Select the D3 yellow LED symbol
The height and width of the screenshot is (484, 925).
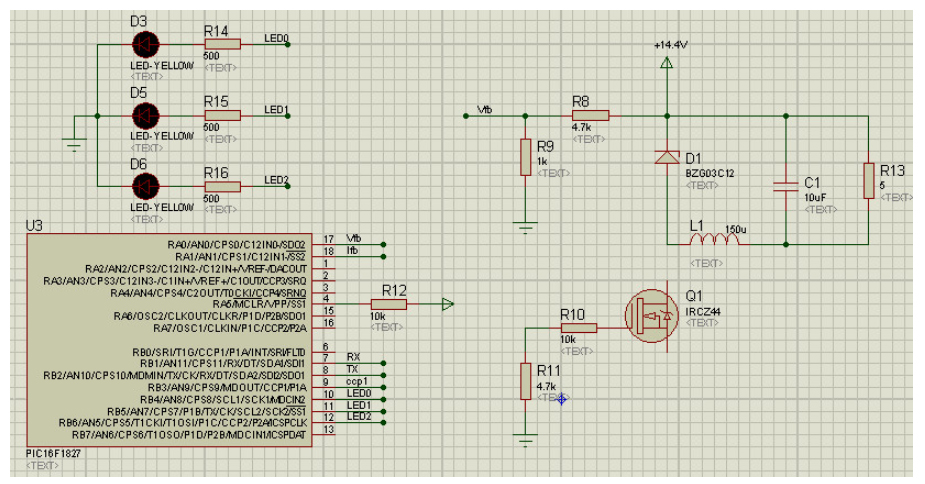(x=146, y=44)
